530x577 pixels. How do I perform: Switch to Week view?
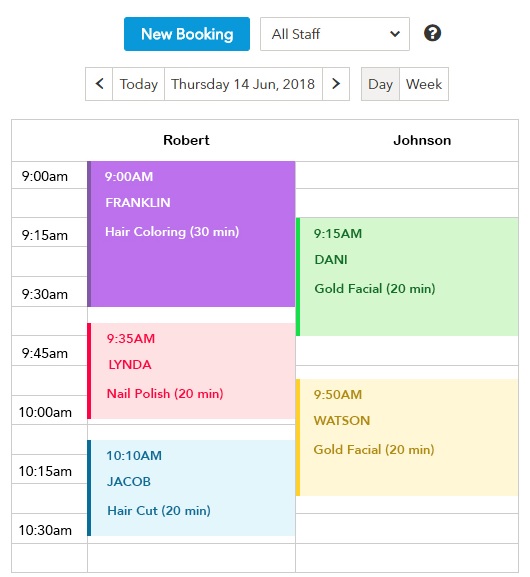[424, 84]
